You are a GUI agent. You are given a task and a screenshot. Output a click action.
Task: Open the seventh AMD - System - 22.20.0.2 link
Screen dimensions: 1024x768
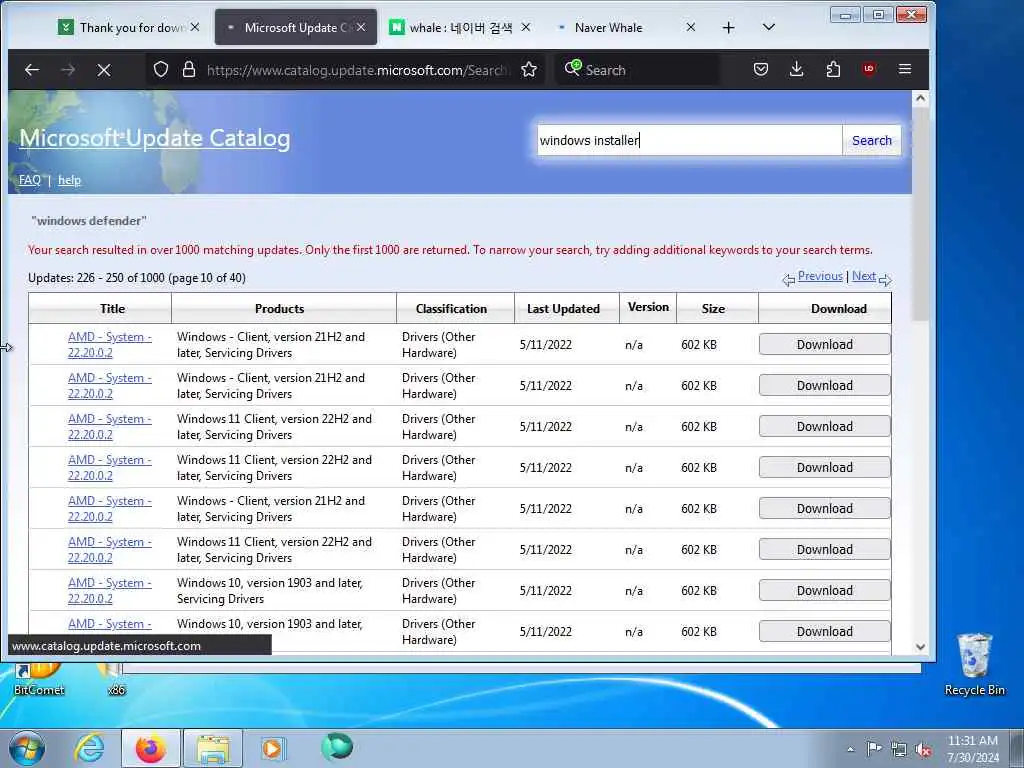pyautogui.click(x=110, y=590)
